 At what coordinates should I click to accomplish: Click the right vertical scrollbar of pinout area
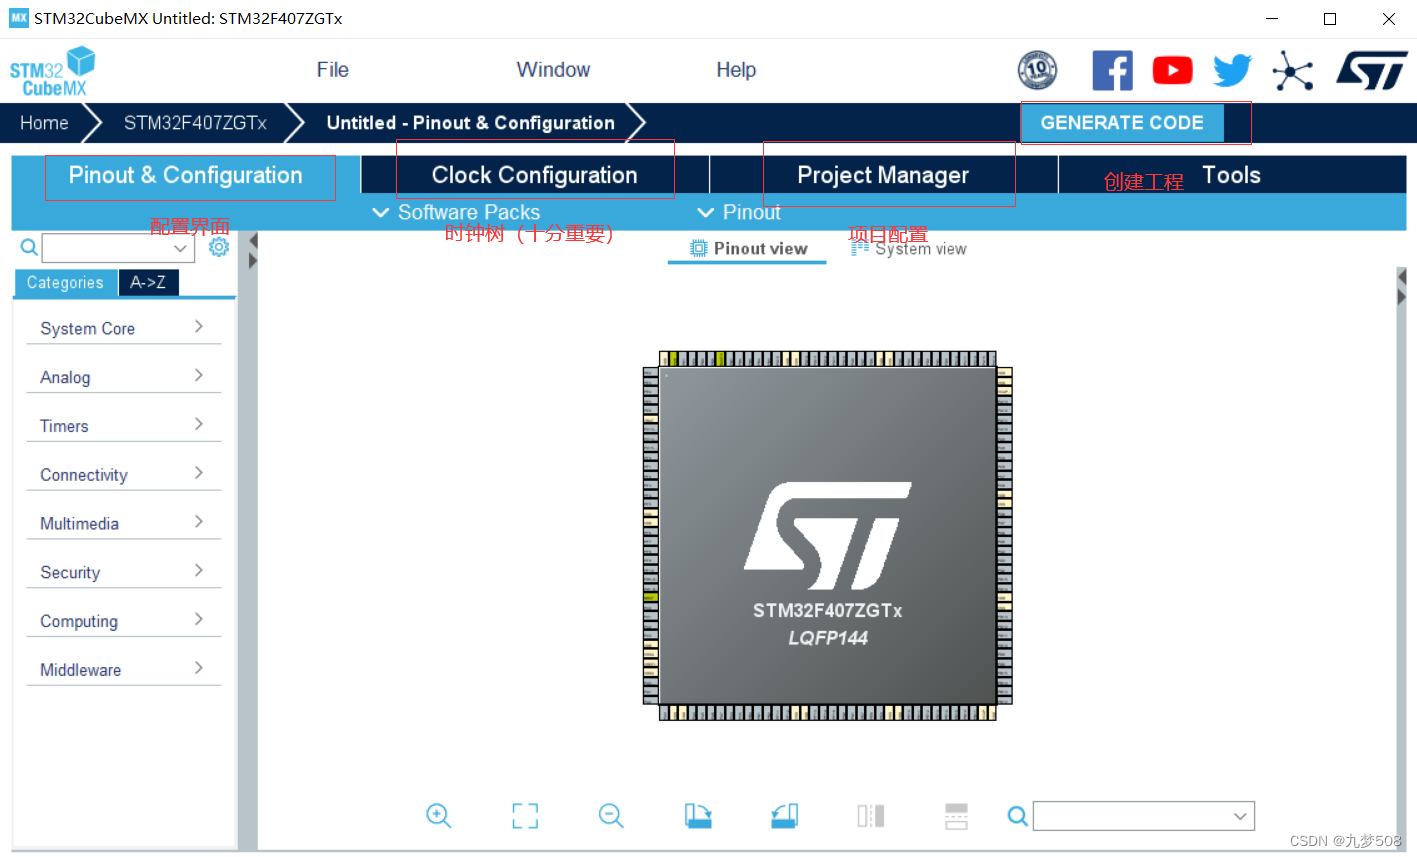point(1401,558)
